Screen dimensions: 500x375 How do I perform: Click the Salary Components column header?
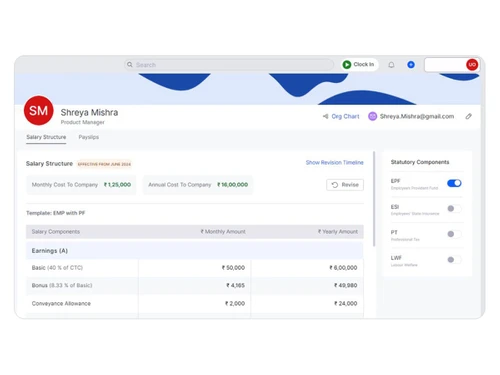point(56,232)
